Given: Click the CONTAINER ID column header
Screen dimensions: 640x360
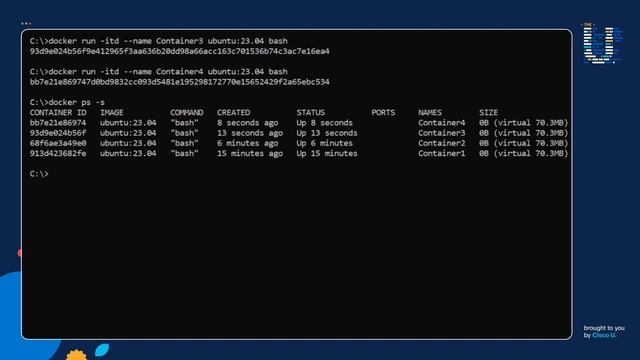Looking at the screenshot, I should click(x=58, y=112).
